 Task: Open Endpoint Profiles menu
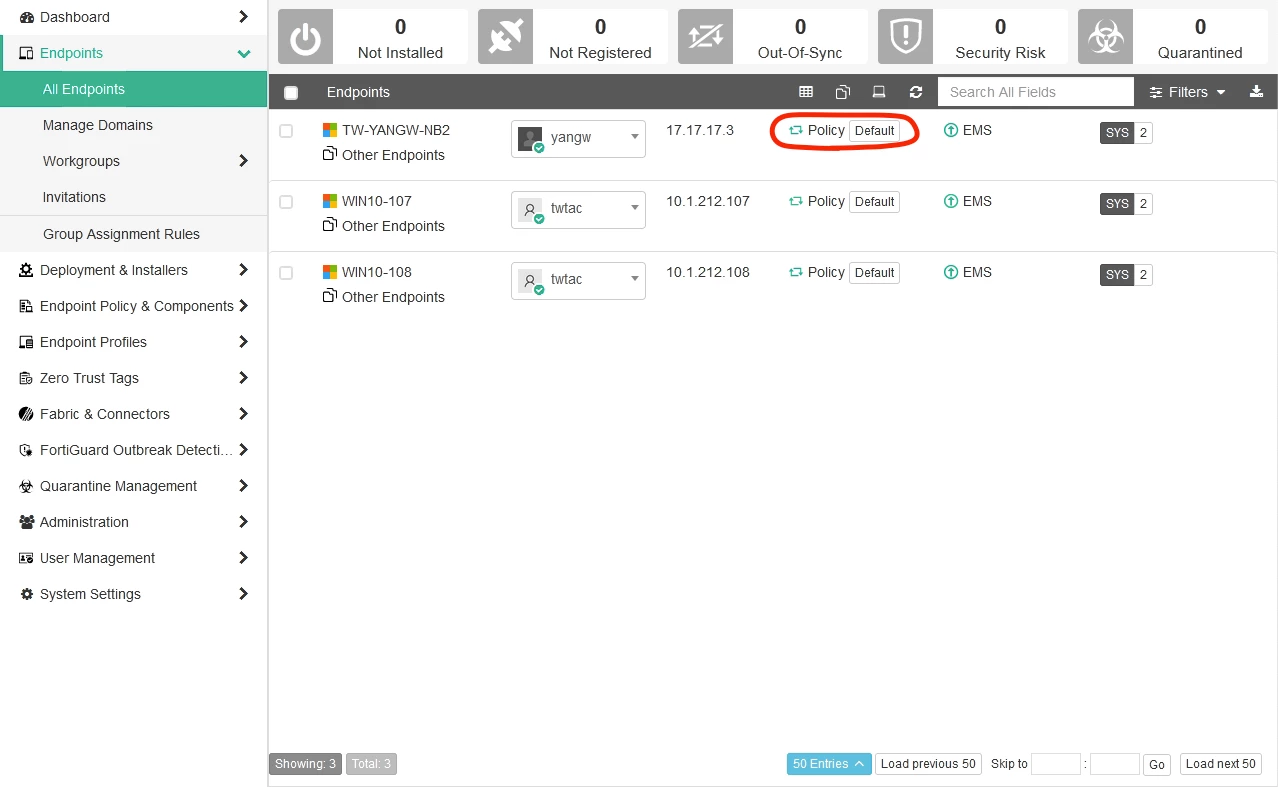click(x=134, y=342)
